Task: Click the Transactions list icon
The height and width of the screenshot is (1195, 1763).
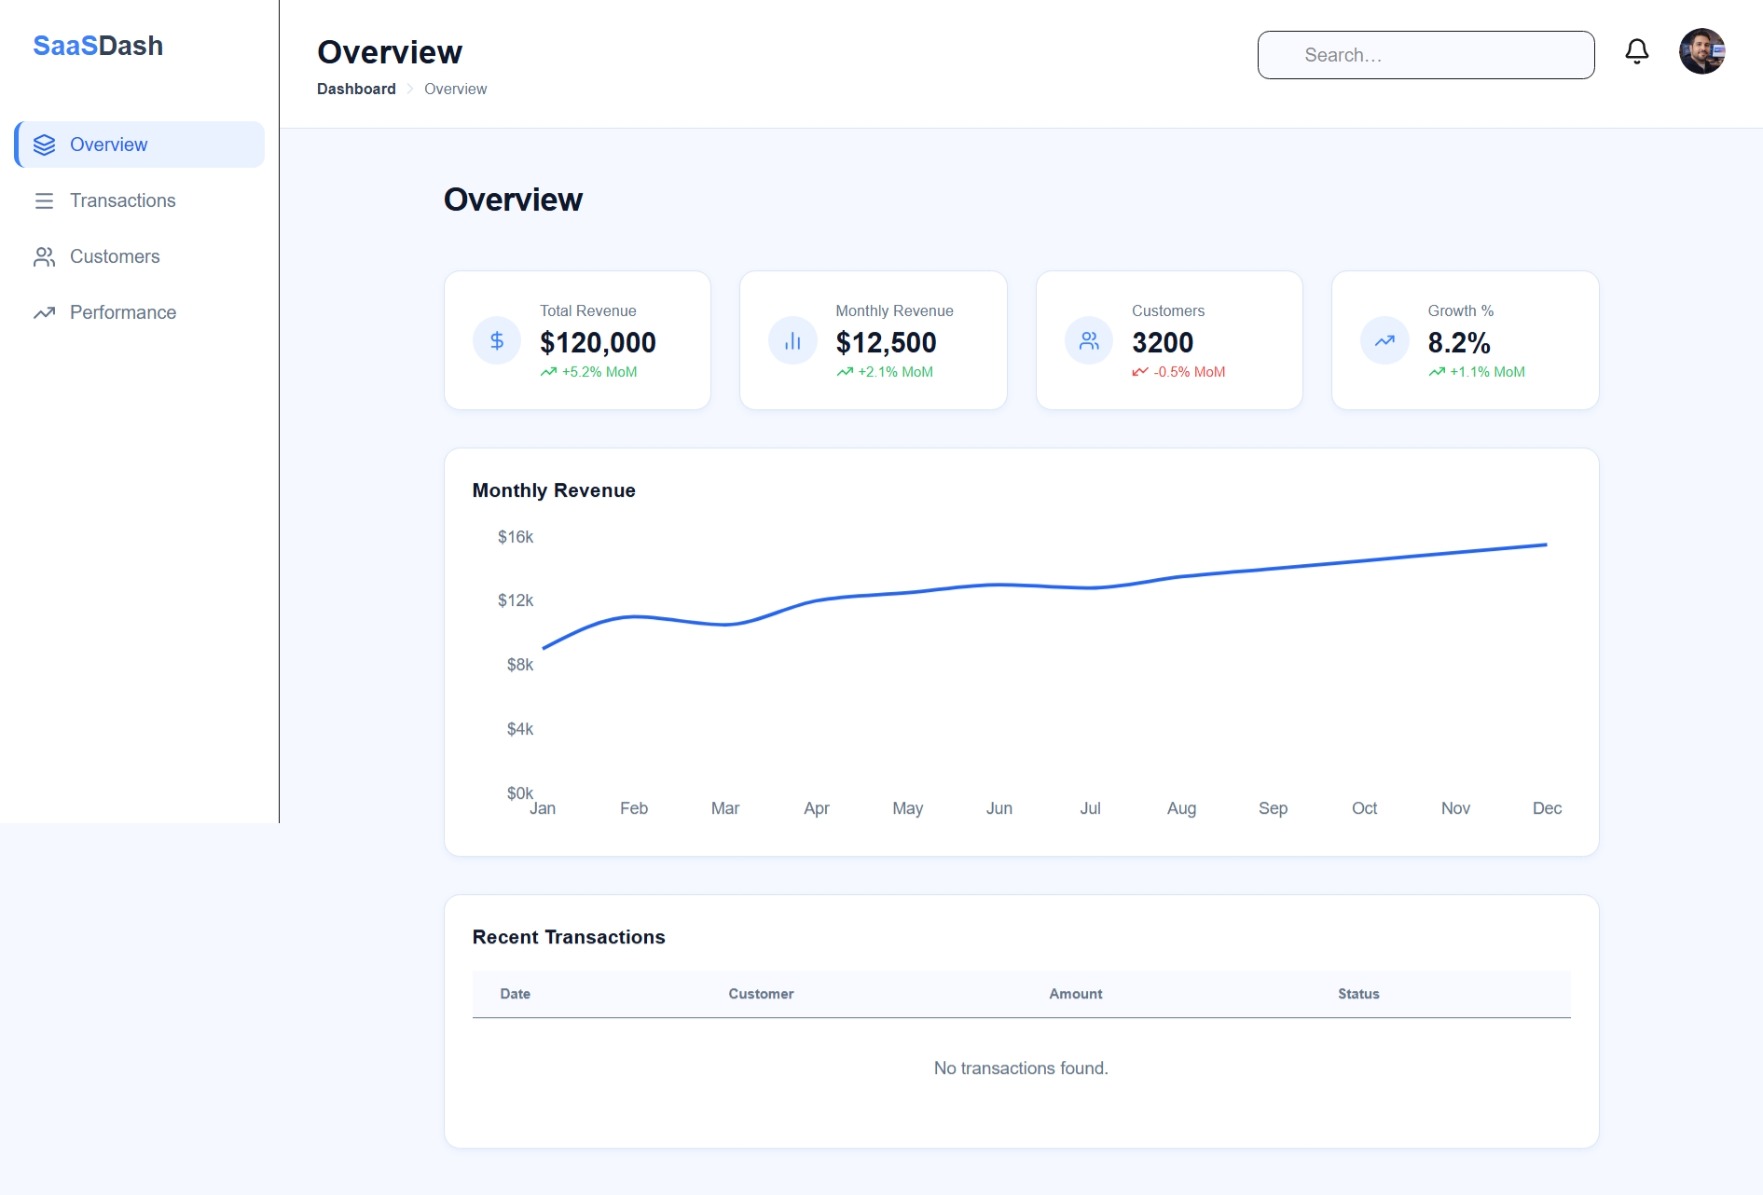Action: pos(44,201)
